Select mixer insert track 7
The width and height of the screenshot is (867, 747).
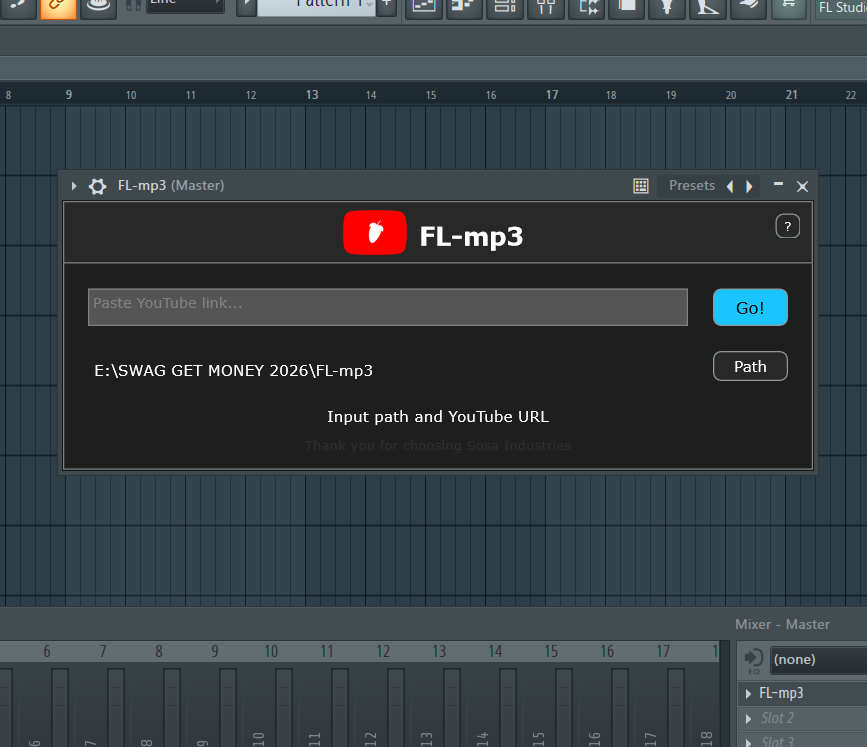[x=103, y=651]
